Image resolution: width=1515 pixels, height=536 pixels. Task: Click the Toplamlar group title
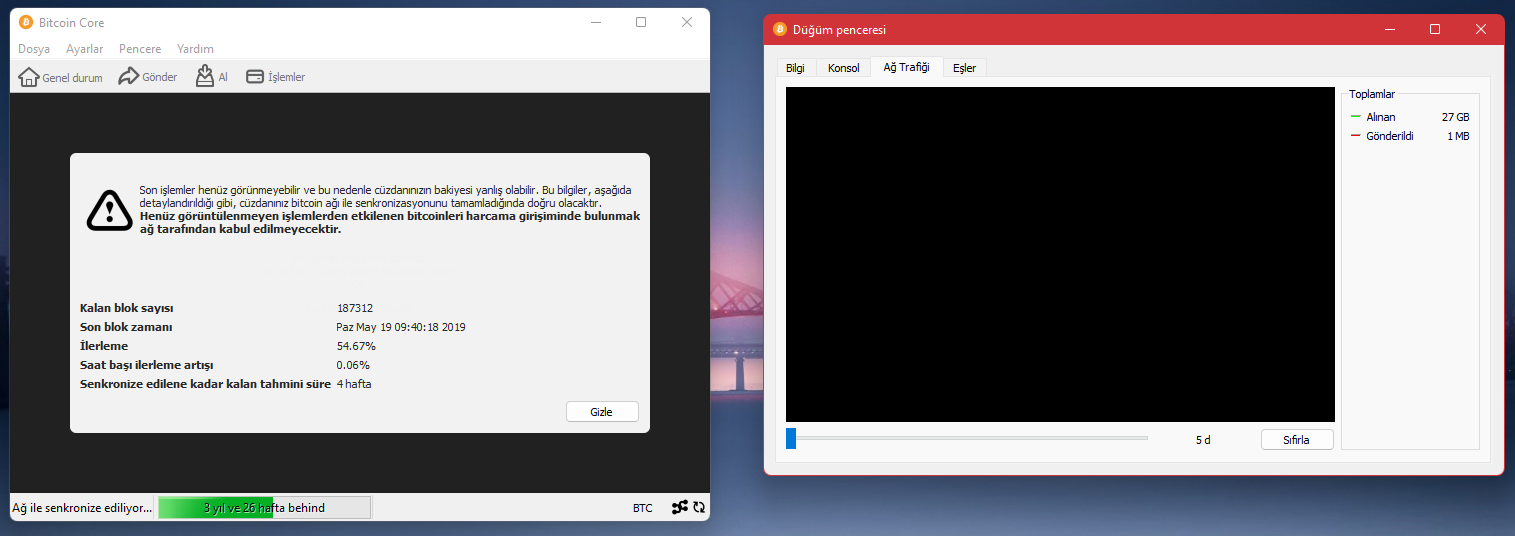1372,94
